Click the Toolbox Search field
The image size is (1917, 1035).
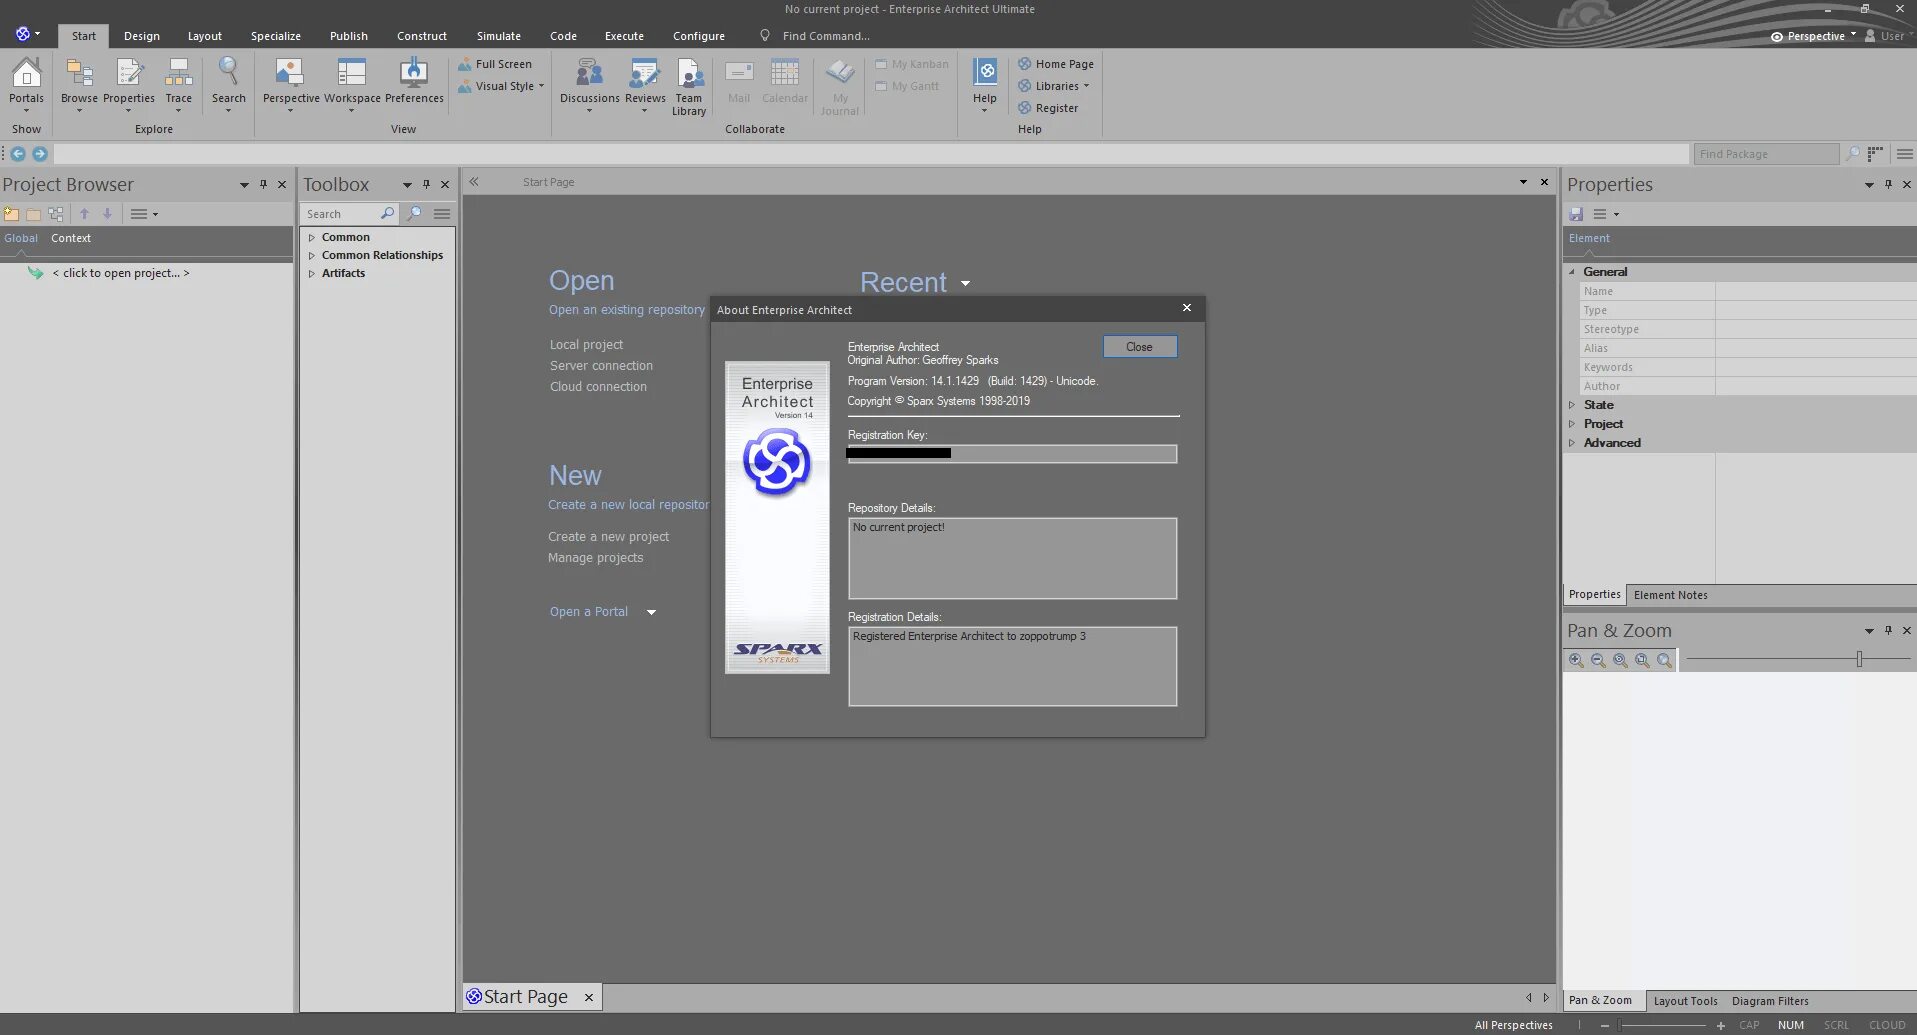coord(340,214)
